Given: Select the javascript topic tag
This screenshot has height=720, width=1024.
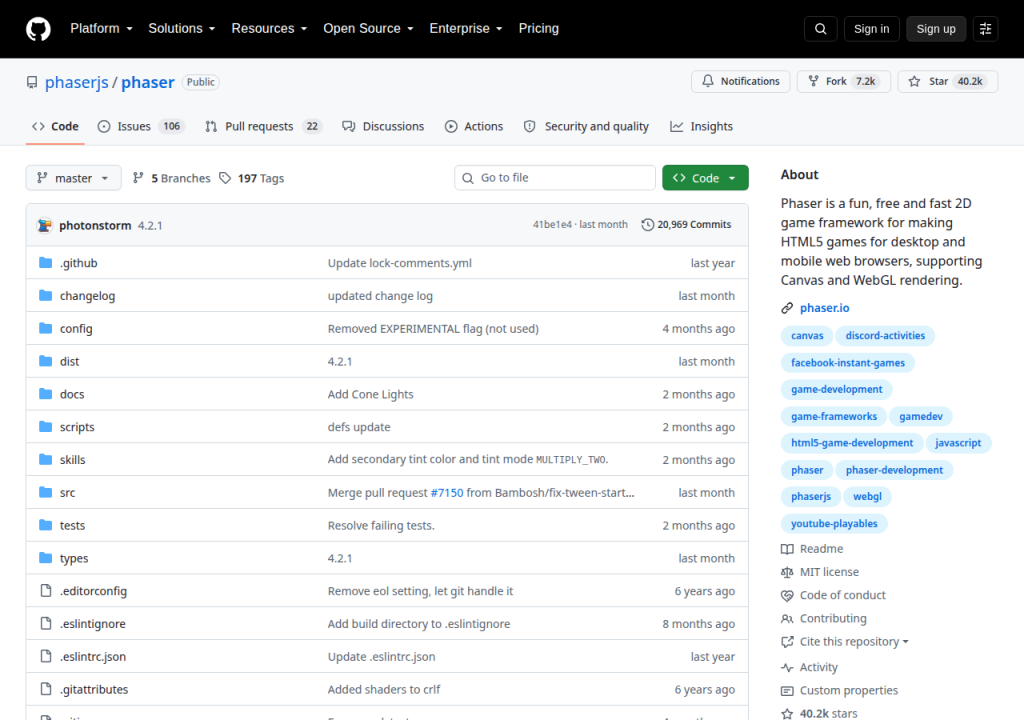Looking at the screenshot, I should [x=957, y=443].
